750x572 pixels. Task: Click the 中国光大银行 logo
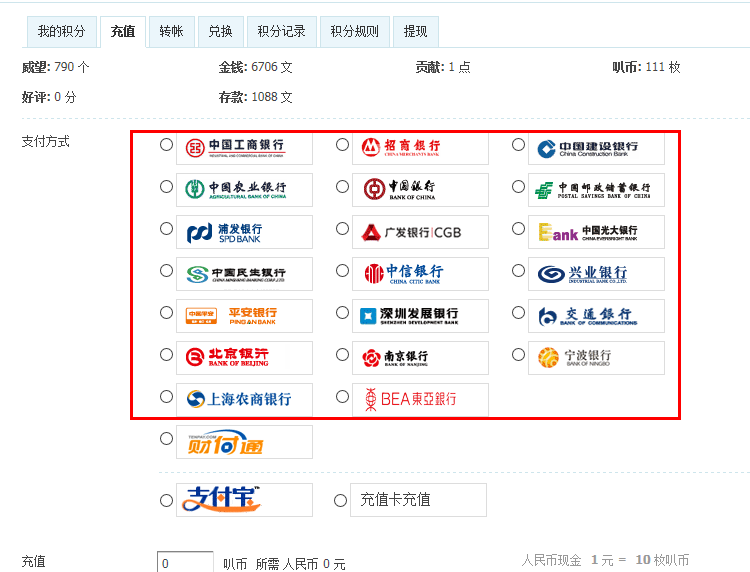(596, 232)
